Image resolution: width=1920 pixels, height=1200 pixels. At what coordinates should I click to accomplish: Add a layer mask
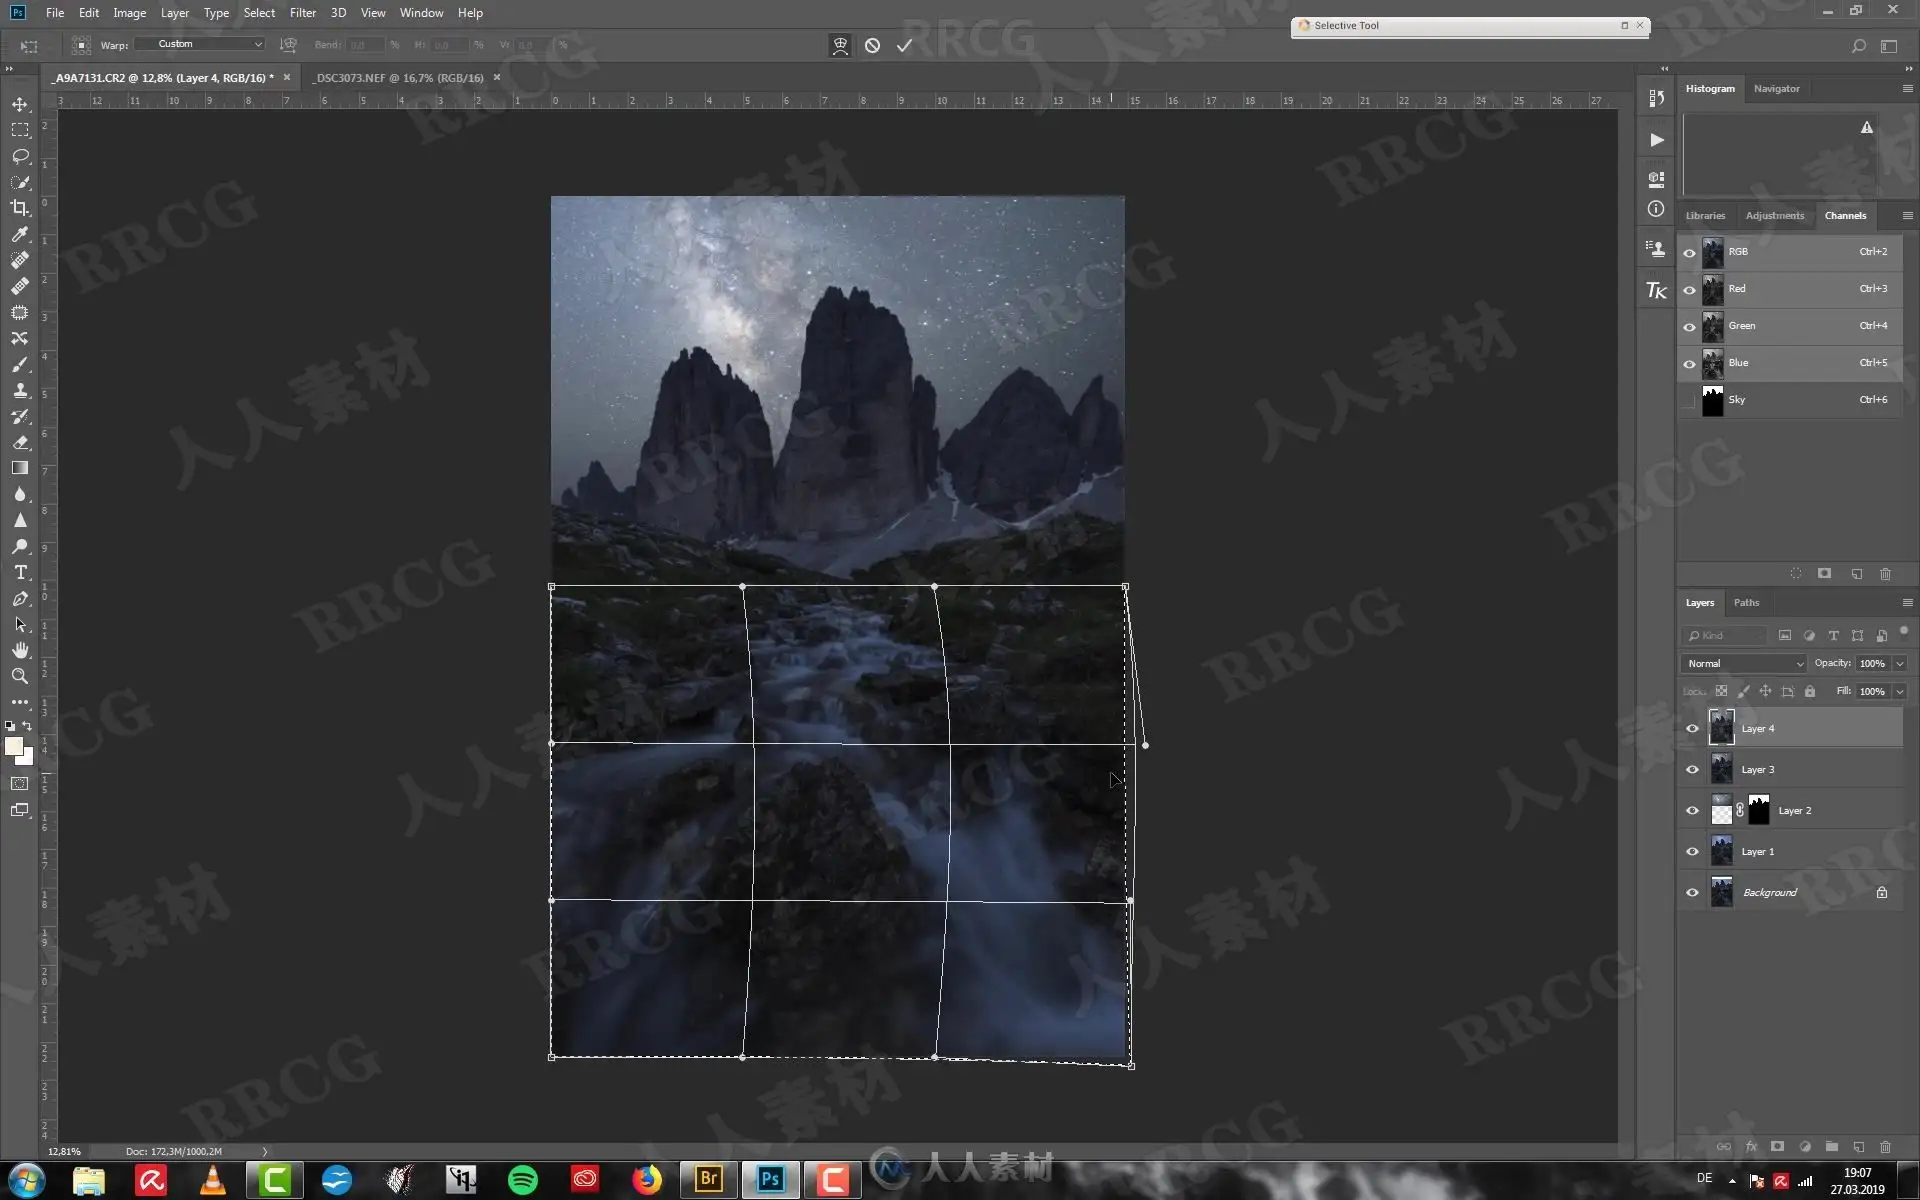coord(1777,1147)
